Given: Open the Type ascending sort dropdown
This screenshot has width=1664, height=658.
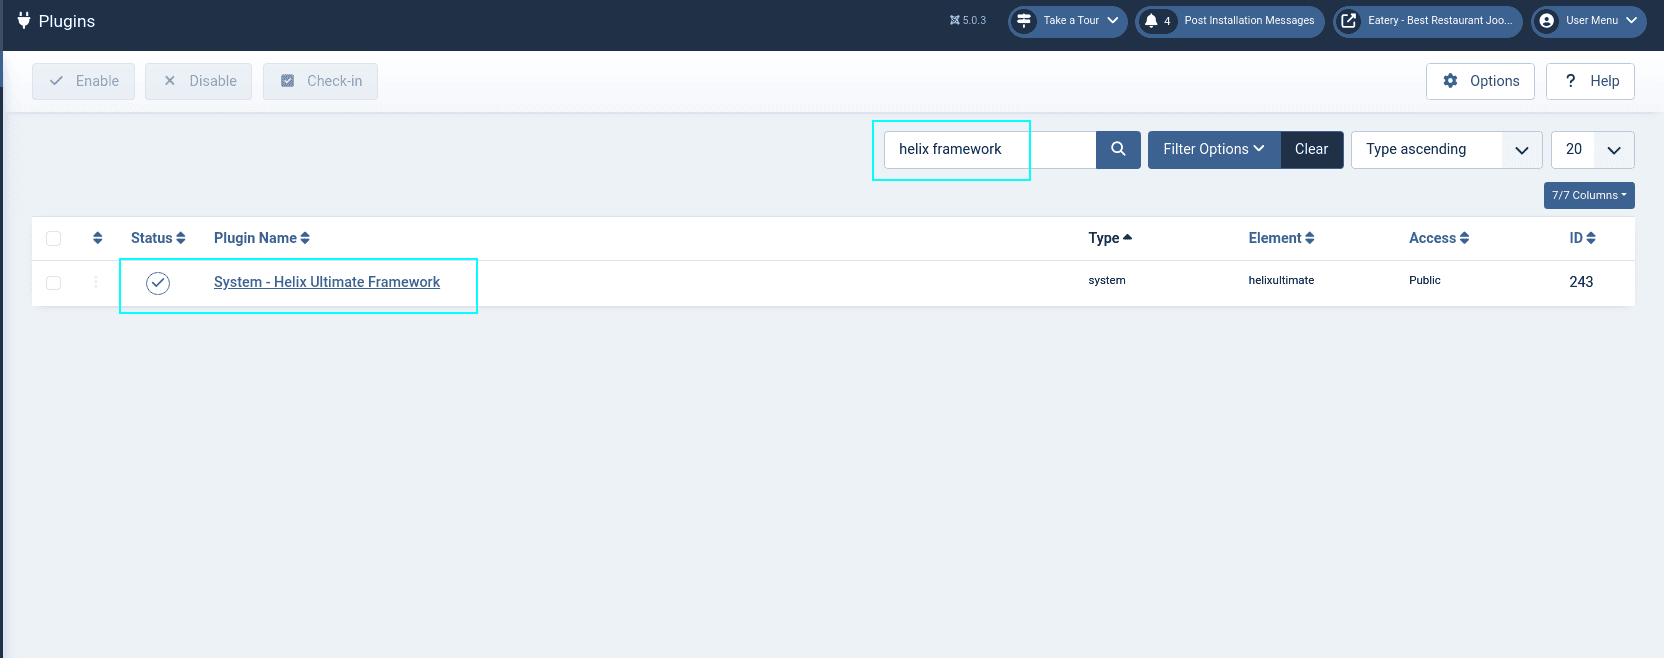Looking at the screenshot, I should tap(1446, 150).
